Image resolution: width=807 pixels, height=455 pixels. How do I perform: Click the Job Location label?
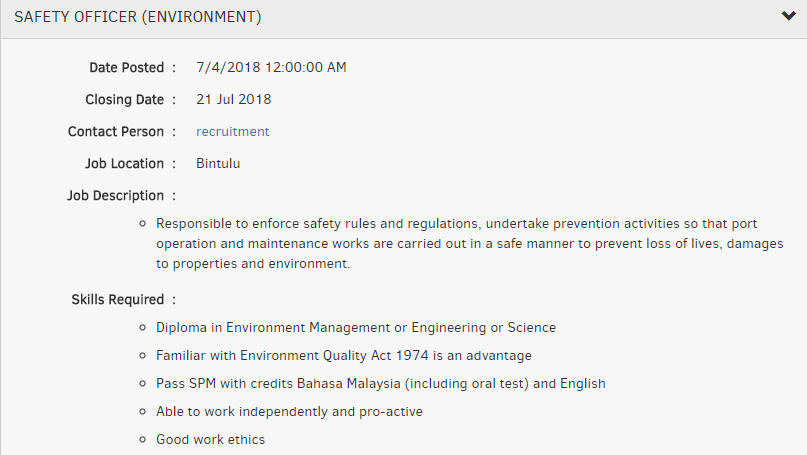coord(125,164)
